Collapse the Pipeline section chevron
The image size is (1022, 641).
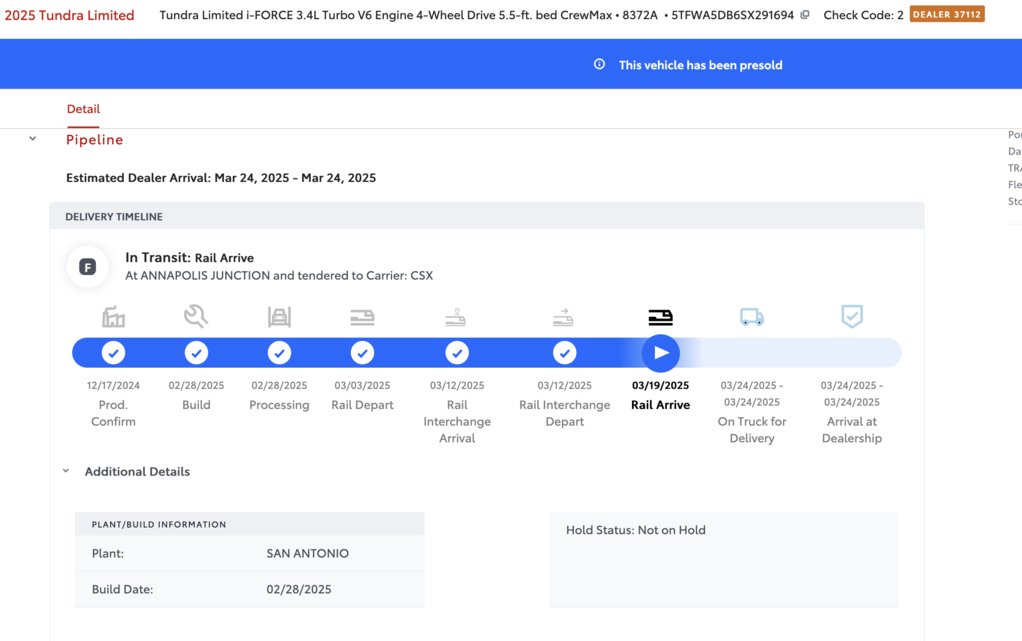tap(33, 139)
